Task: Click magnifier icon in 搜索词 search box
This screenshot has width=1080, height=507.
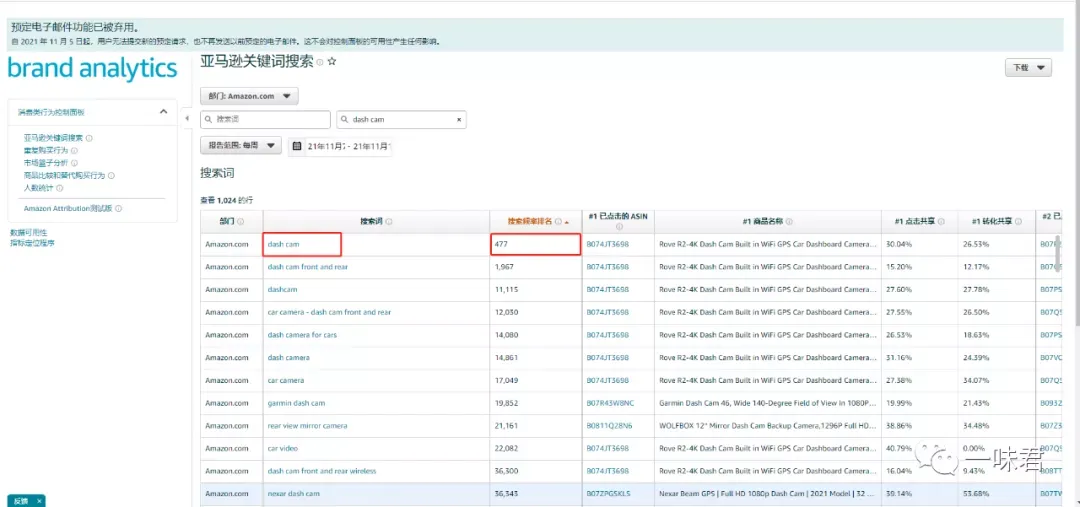Action: [x=208, y=120]
